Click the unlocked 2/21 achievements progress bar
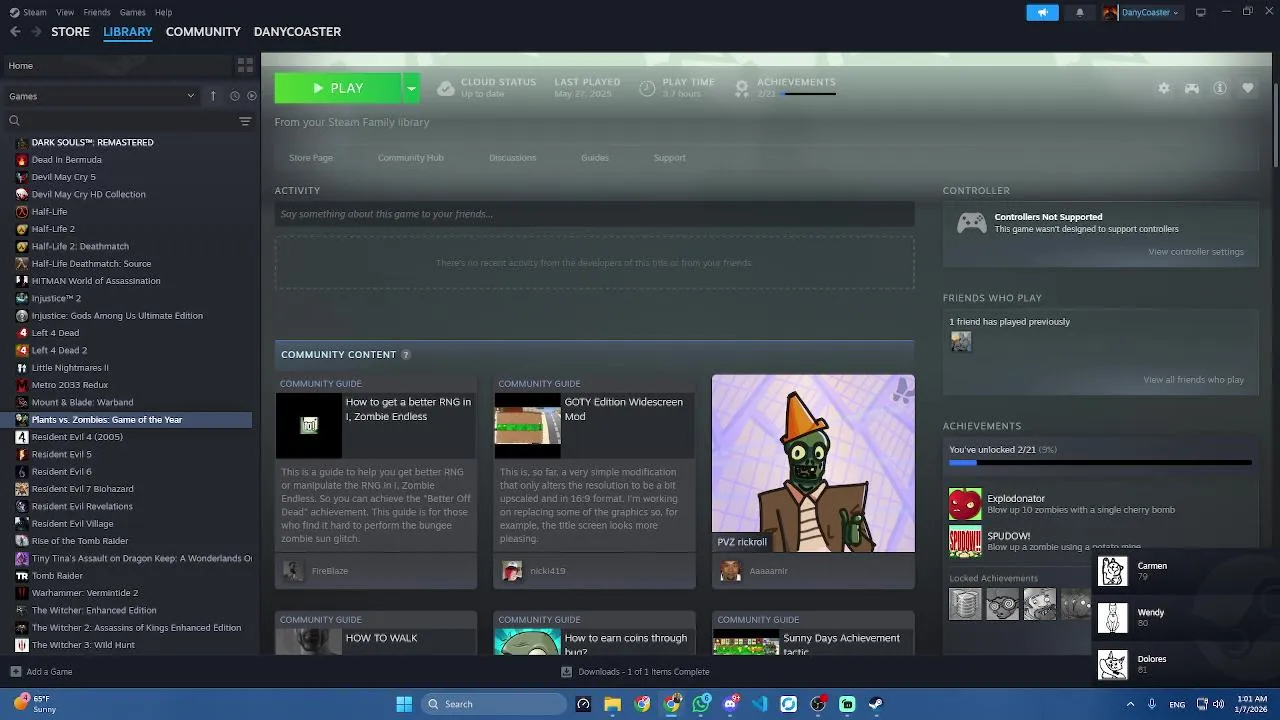 click(x=1100, y=463)
